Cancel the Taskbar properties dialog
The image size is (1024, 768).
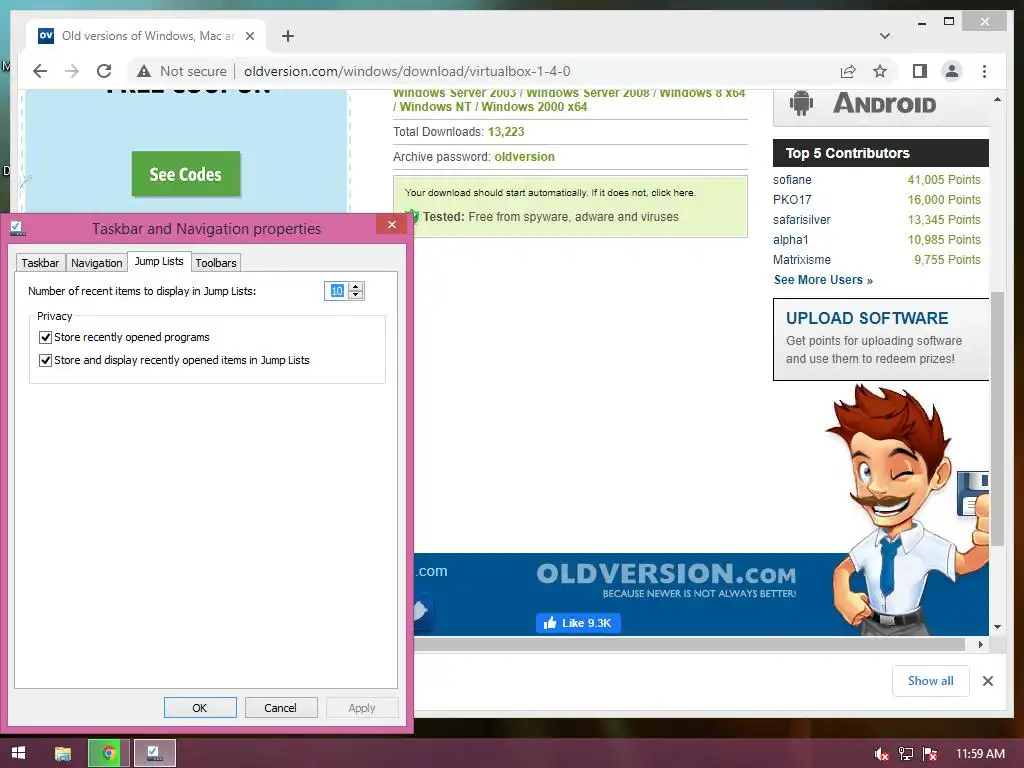pos(280,708)
